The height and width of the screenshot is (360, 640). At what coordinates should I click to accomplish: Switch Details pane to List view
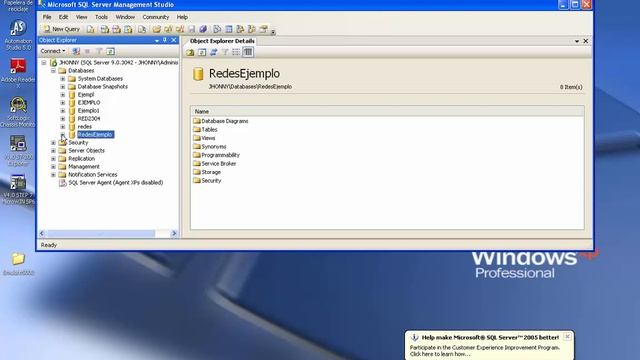(236, 52)
